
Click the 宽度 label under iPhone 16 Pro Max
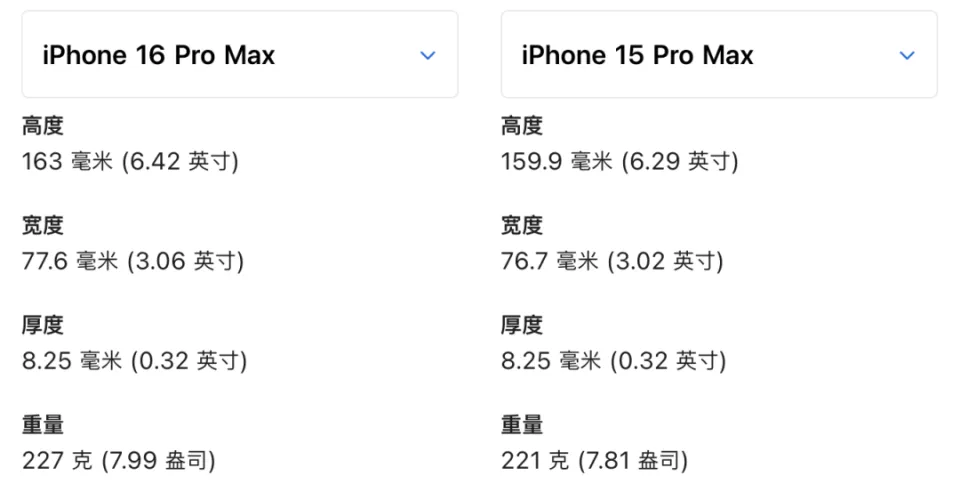(43, 226)
